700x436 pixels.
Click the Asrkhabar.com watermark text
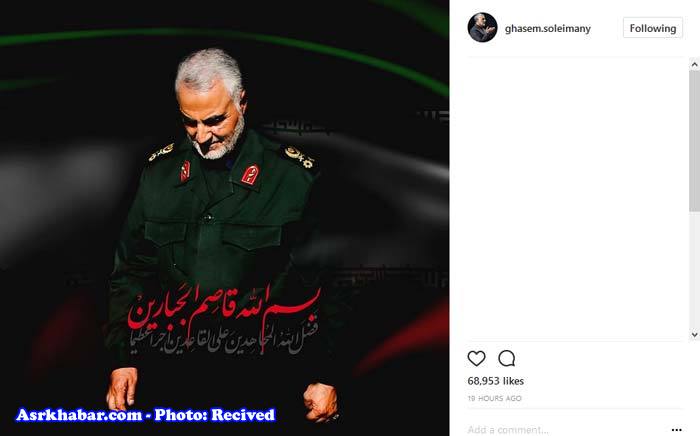coord(146,415)
